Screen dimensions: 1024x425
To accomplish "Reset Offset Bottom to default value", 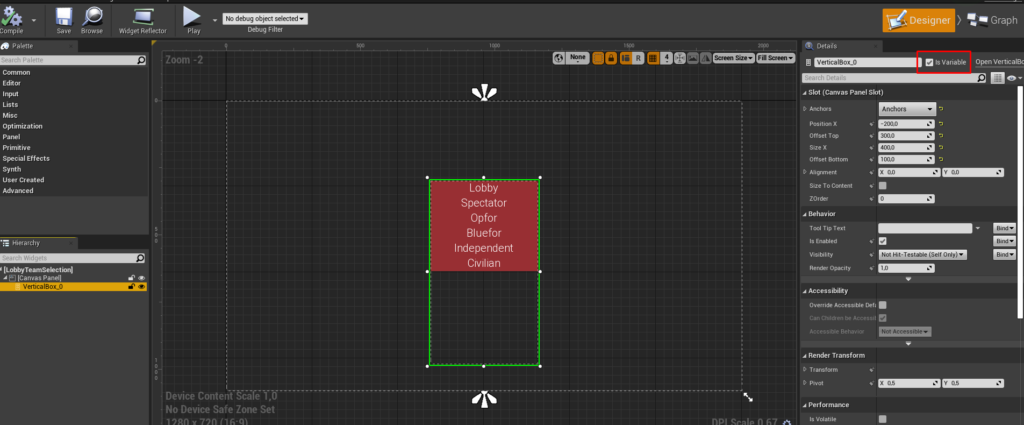I will [941, 159].
